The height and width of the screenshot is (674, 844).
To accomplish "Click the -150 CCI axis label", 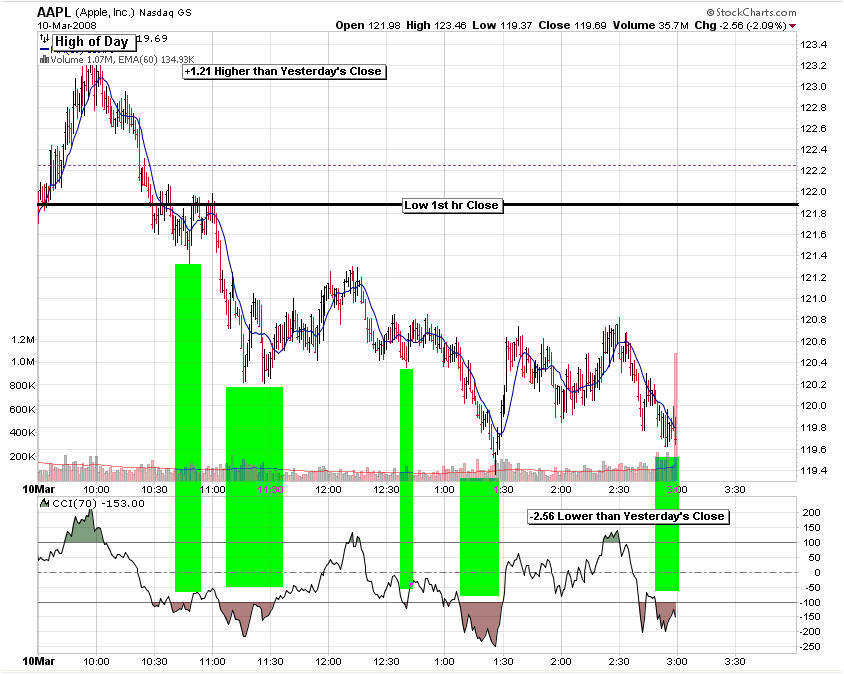I will 809,617.
